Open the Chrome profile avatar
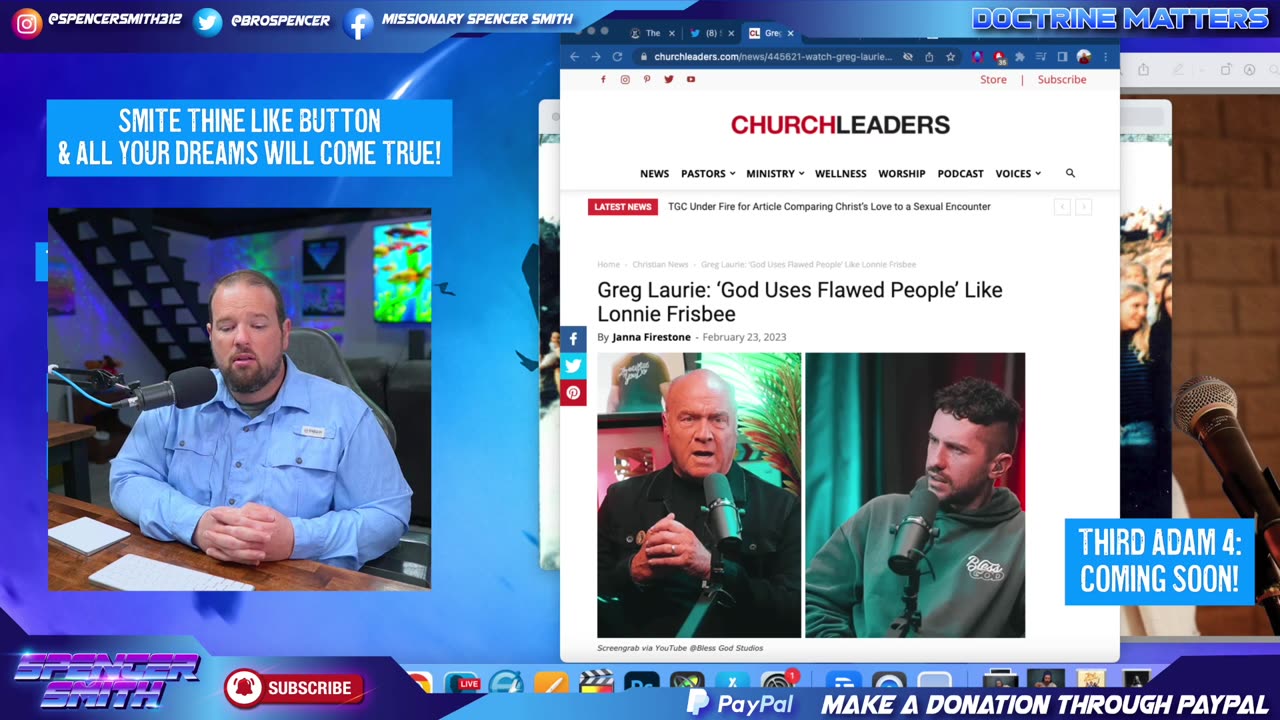 point(1084,57)
